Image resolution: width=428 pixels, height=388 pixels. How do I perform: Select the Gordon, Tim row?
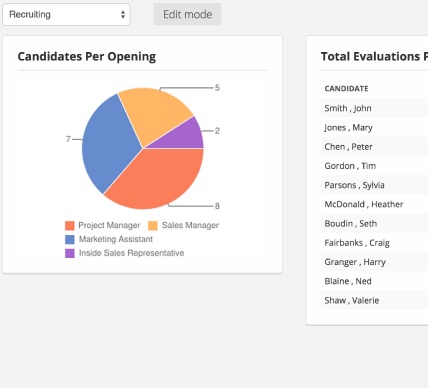coord(374,166)
